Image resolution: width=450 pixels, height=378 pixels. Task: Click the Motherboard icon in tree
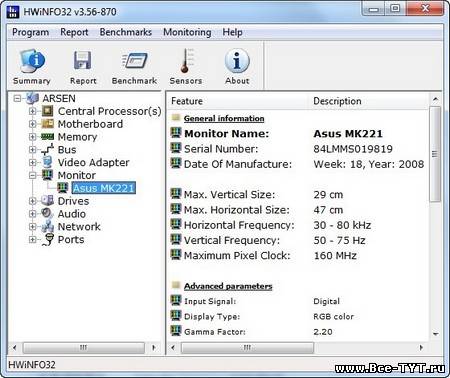48,124
